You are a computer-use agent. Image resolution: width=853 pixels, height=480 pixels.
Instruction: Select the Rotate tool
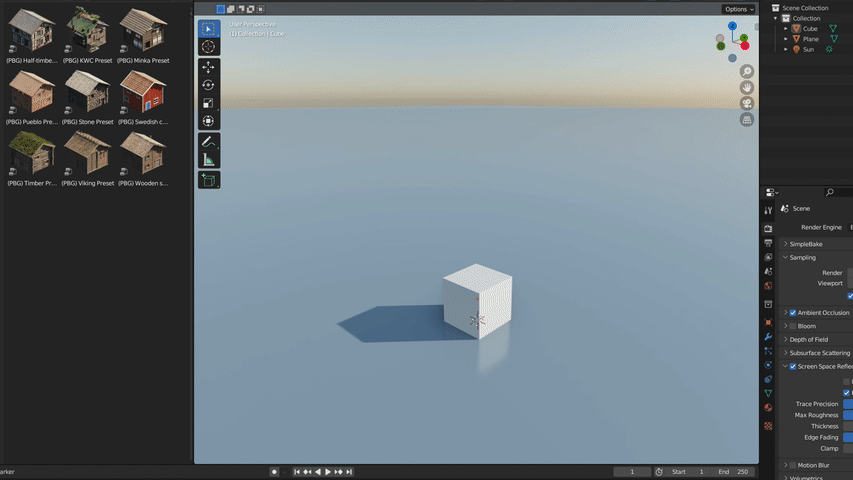click(208, 85)
